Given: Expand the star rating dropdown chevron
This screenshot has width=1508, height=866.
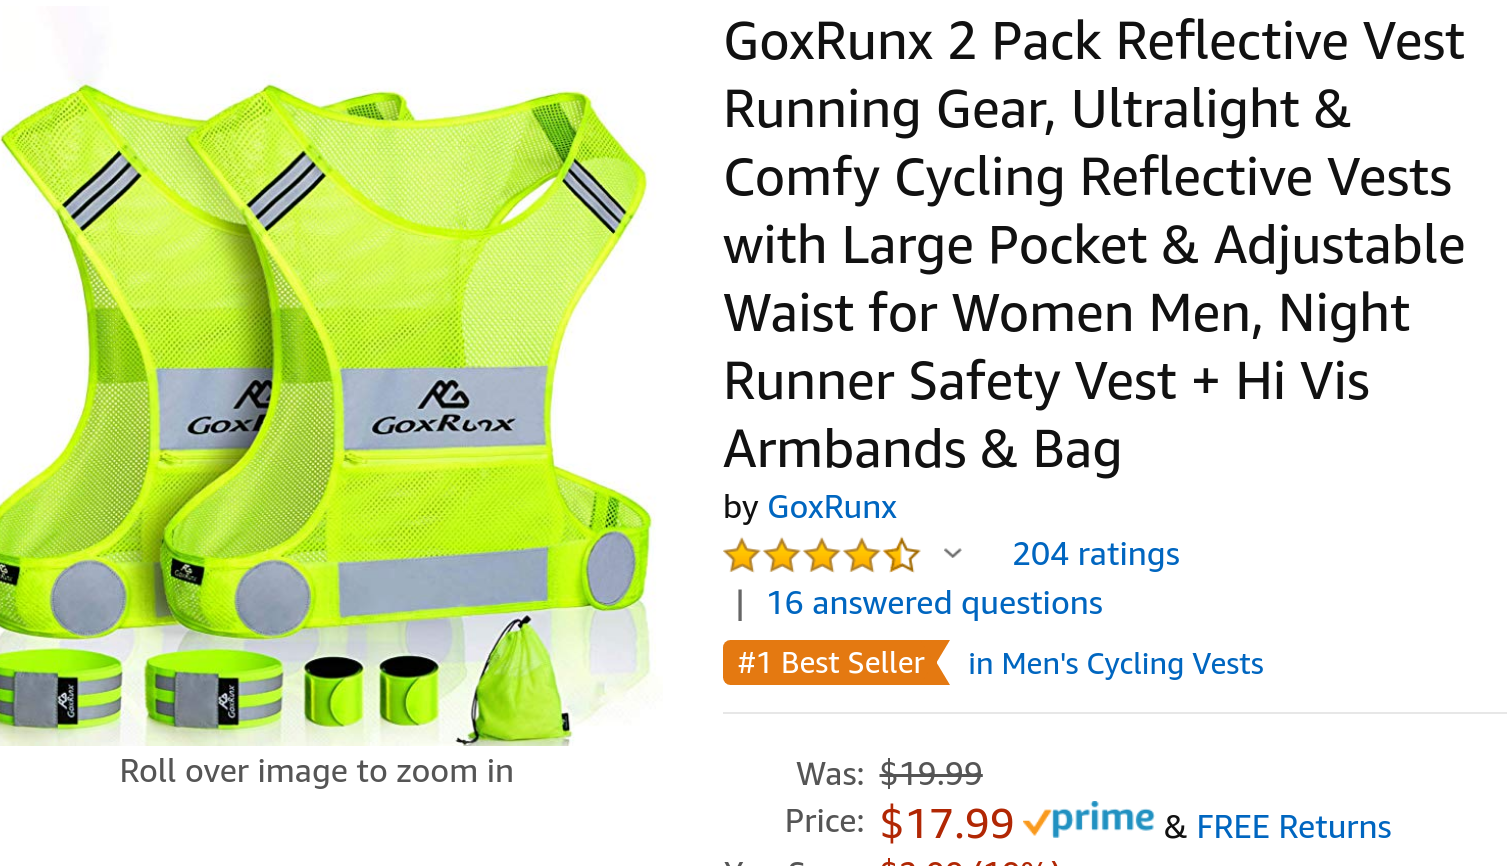Looking at the screenshot, I should 953,553.
